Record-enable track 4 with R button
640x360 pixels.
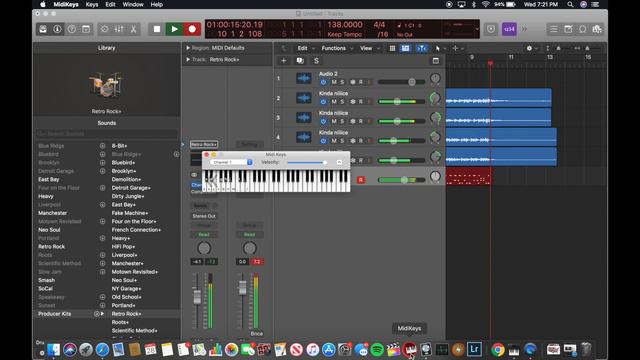[360, 141]
